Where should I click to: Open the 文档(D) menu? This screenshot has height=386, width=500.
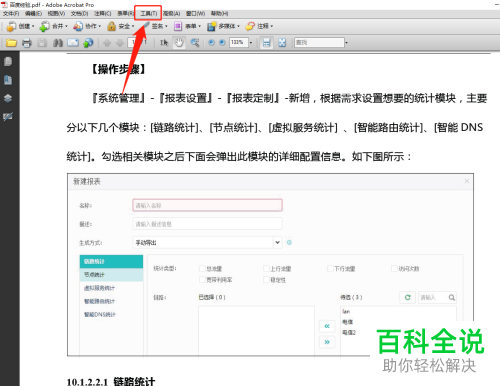tap(79, 14)
